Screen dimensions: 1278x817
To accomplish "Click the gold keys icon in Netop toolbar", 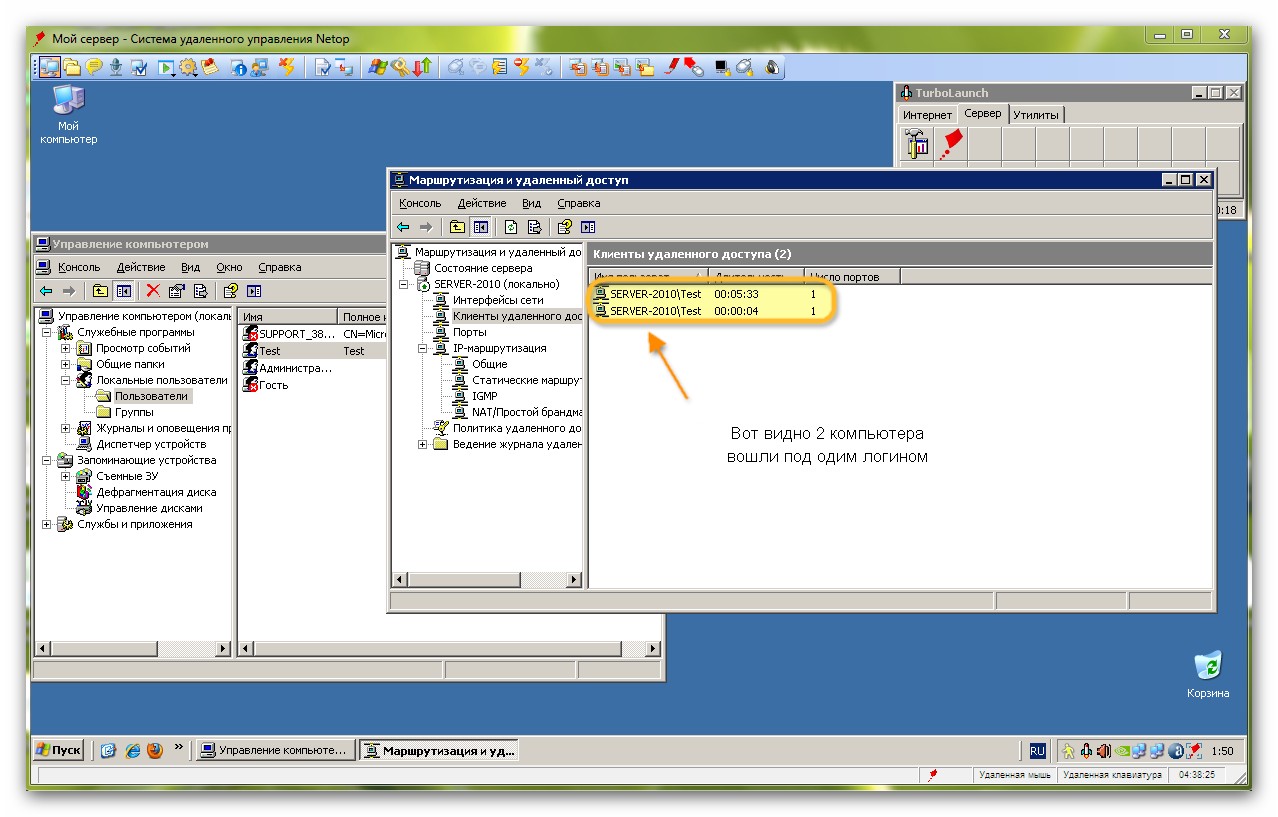I will (401, 67).
